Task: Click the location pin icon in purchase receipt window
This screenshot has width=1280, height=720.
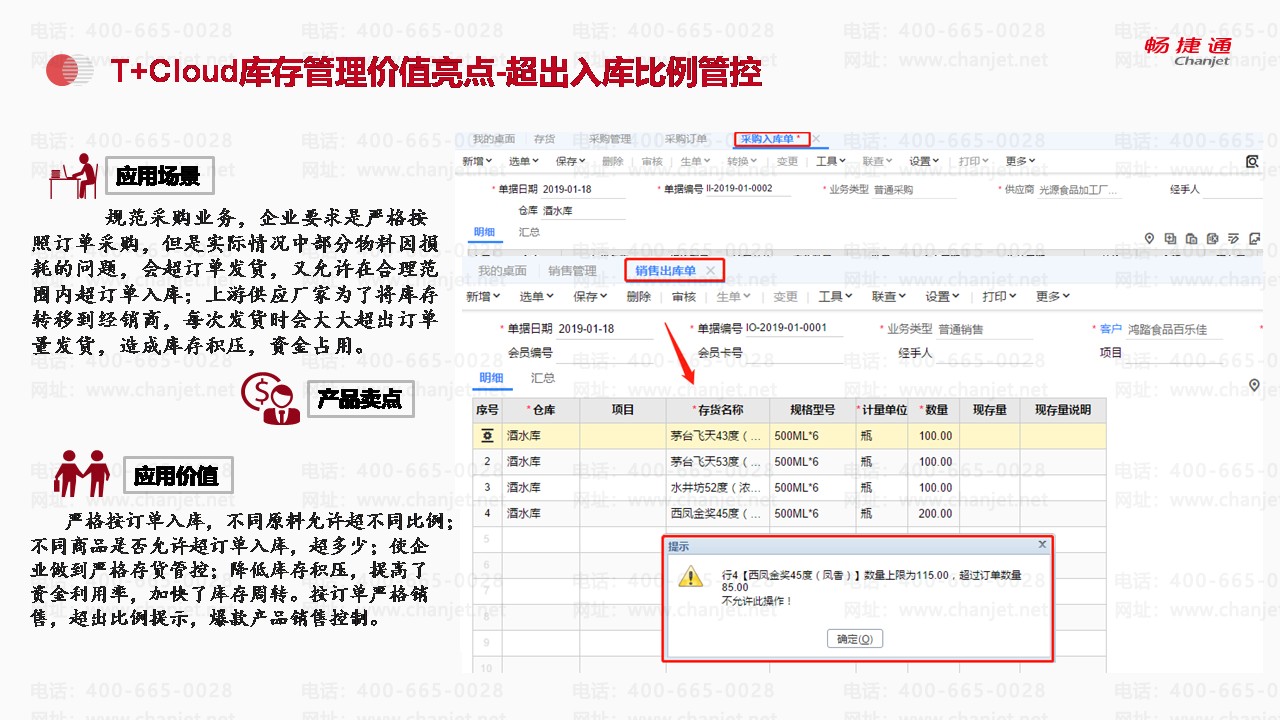Action: [x=1150, y=238]
